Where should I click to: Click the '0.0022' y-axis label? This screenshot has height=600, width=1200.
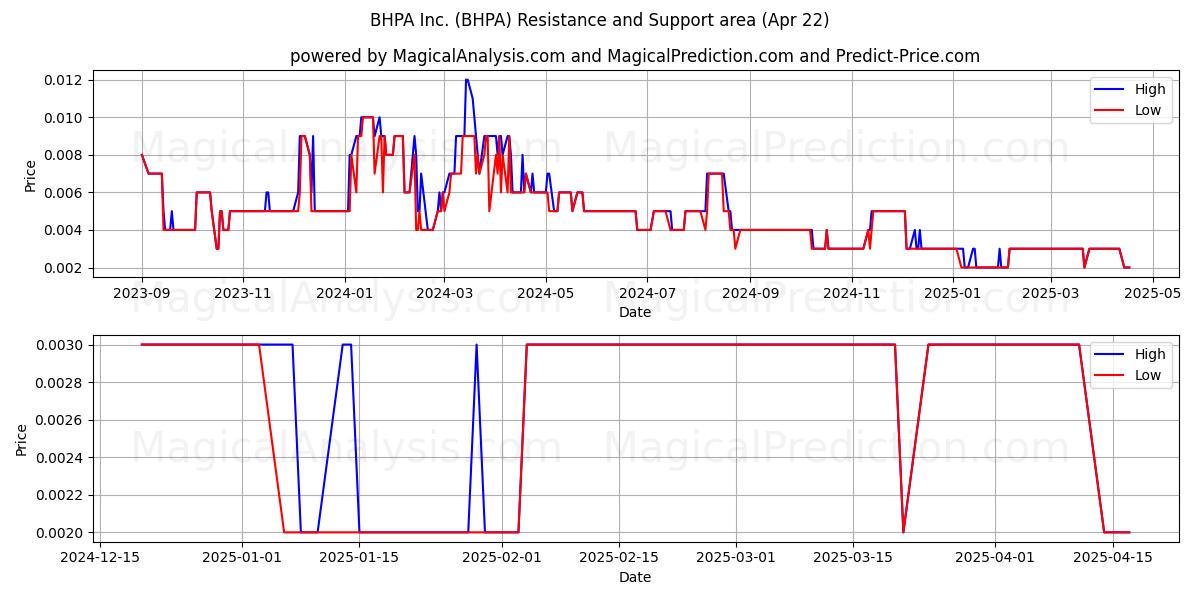pos(60,495)
